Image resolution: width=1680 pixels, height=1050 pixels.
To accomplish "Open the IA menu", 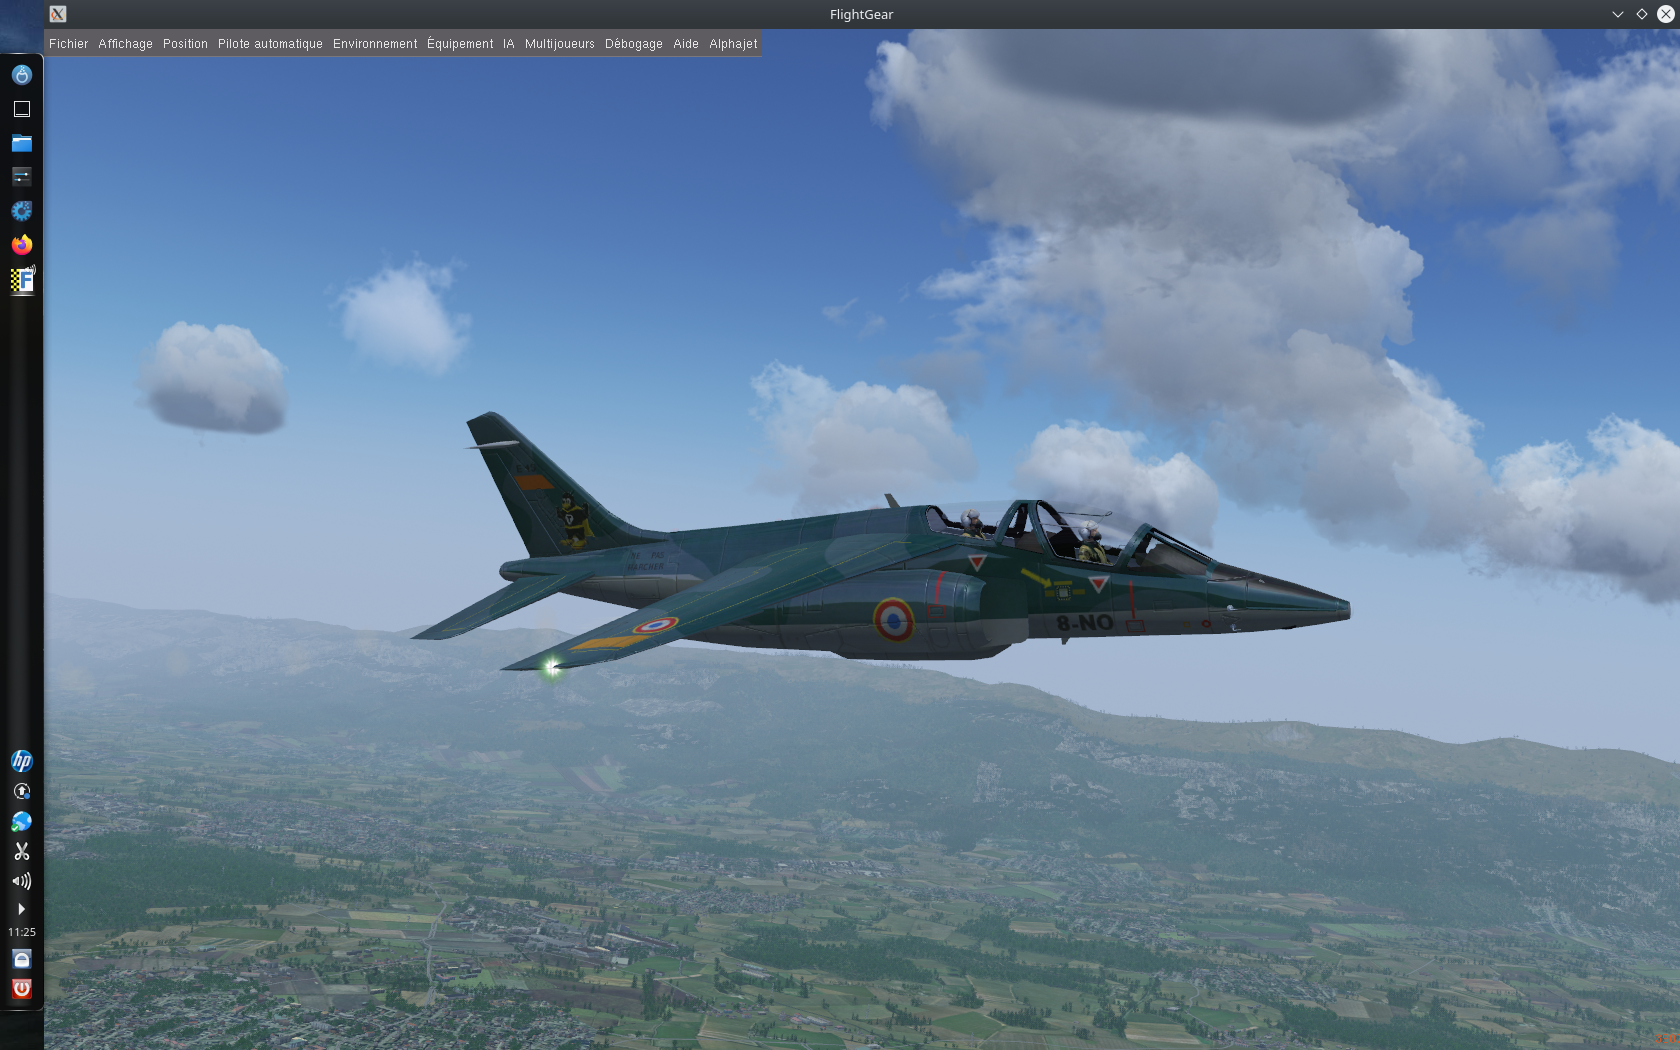I will point(508,44).
